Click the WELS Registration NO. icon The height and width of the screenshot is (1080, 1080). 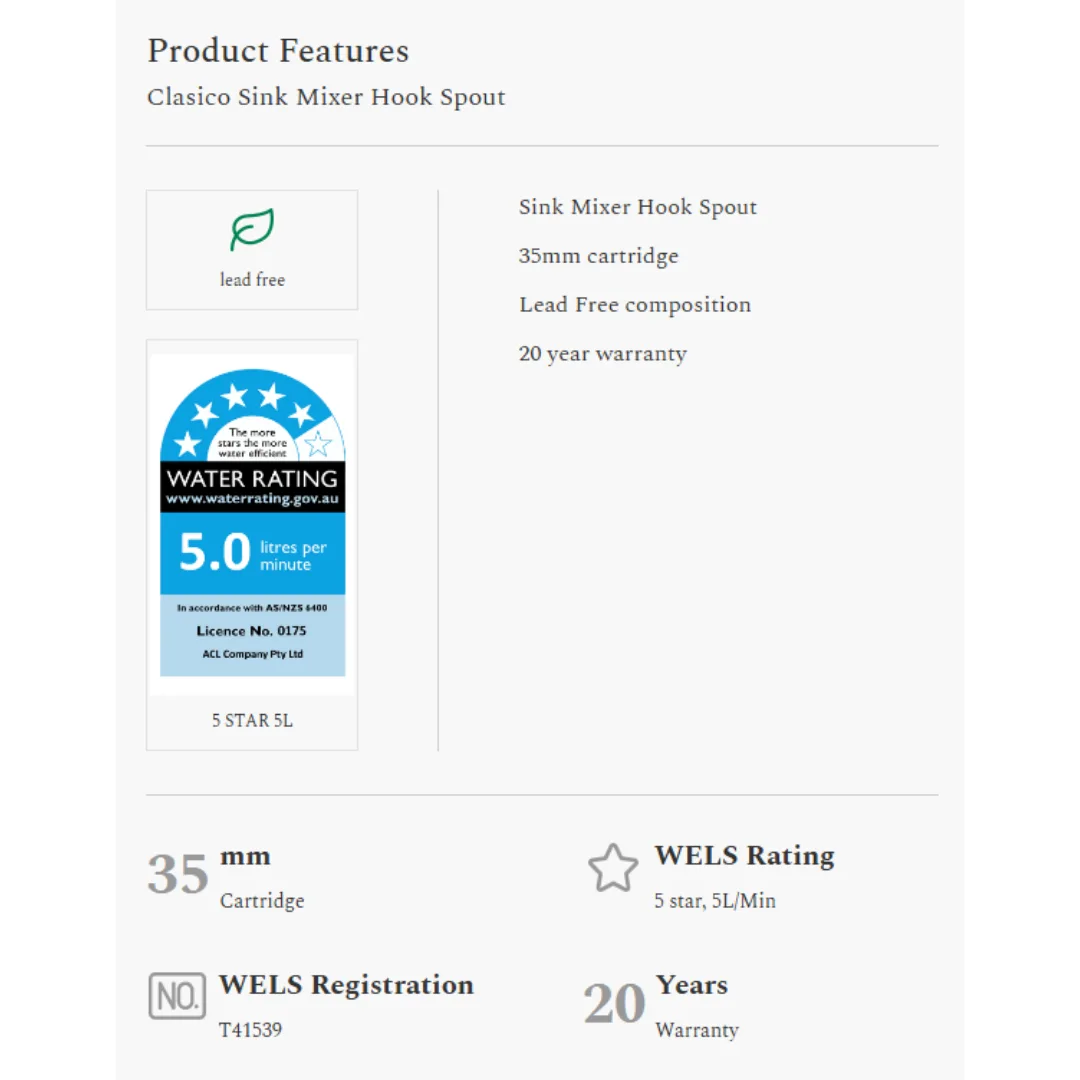177,996
